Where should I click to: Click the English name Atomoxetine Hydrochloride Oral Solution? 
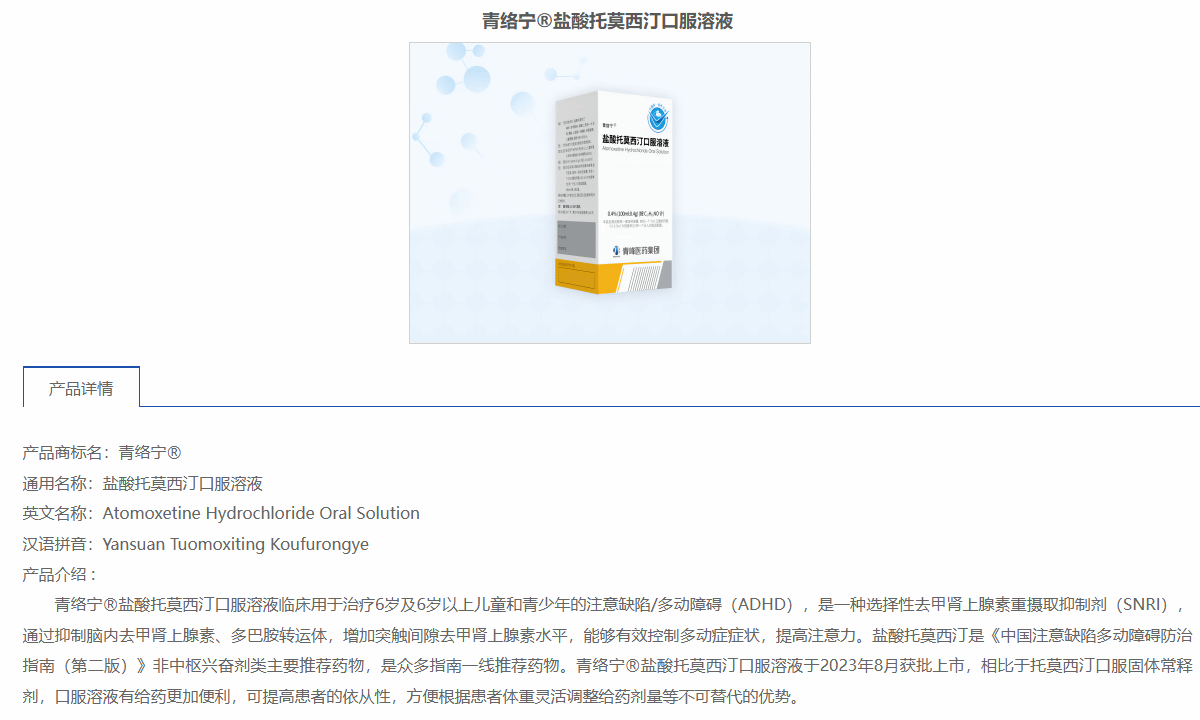click(x=221, y=513)
